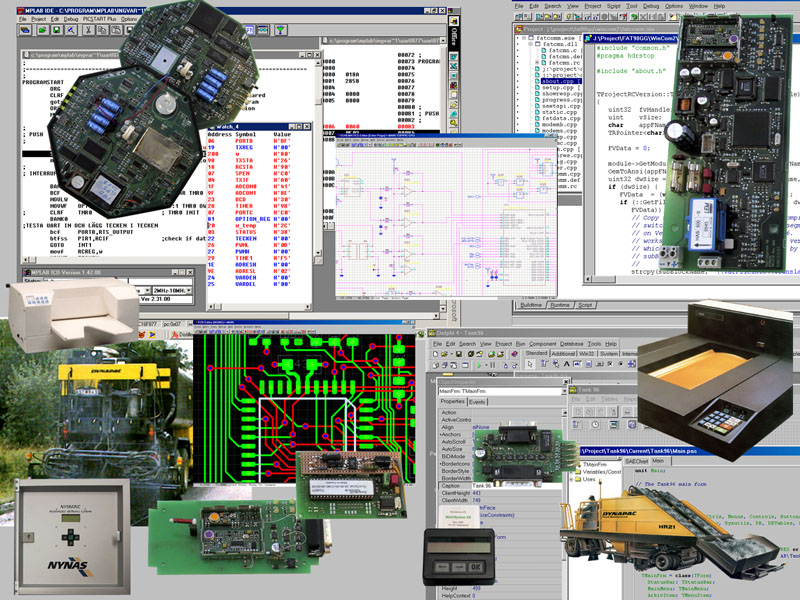The image size is (800, 600).
Task: Open the Options menu in MPLAB IDE
Action: click(x=129, y=19)
